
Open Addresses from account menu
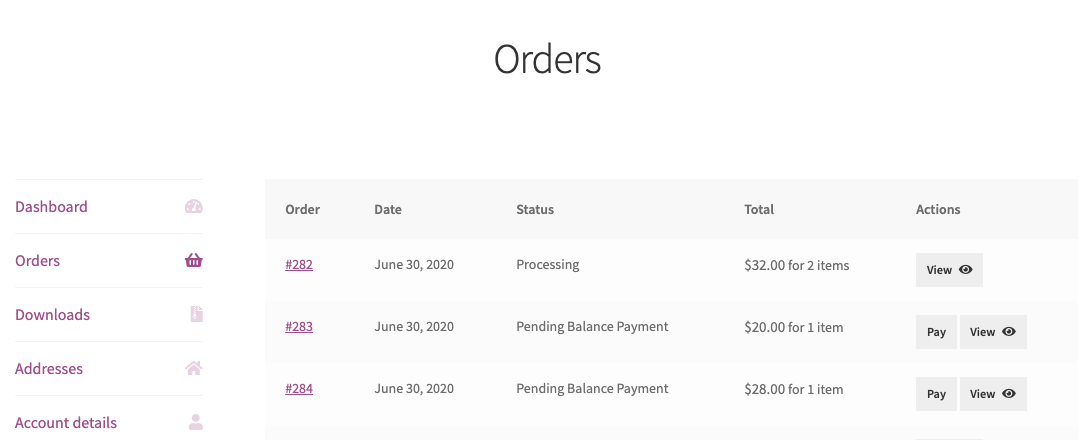(49, 369)
